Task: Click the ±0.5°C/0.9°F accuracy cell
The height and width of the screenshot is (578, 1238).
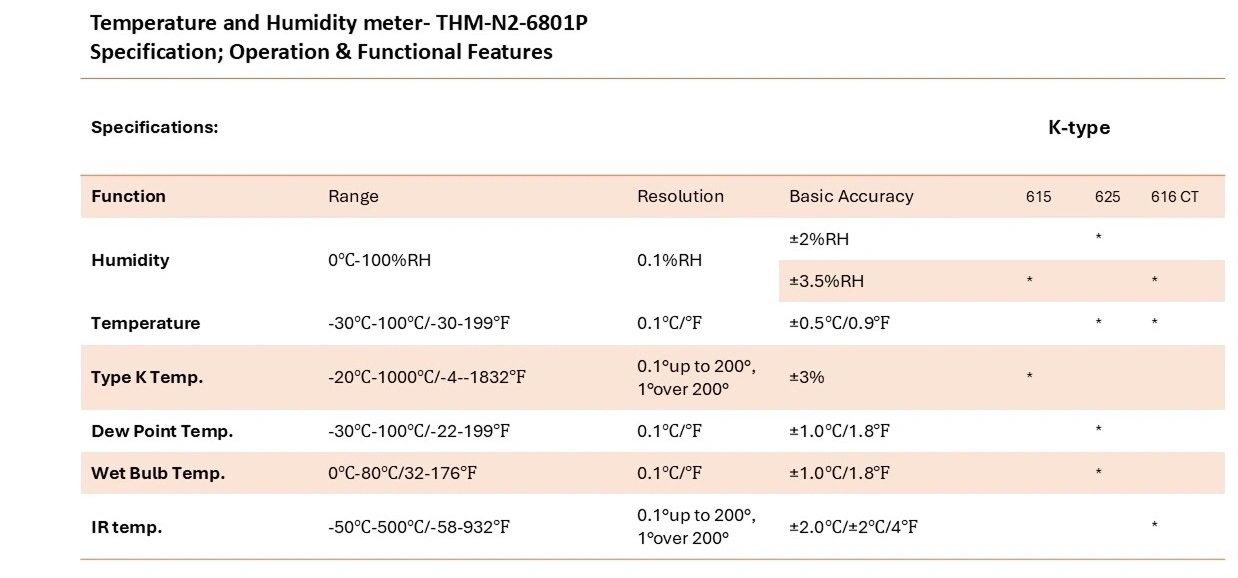Action: pos(839,323)
